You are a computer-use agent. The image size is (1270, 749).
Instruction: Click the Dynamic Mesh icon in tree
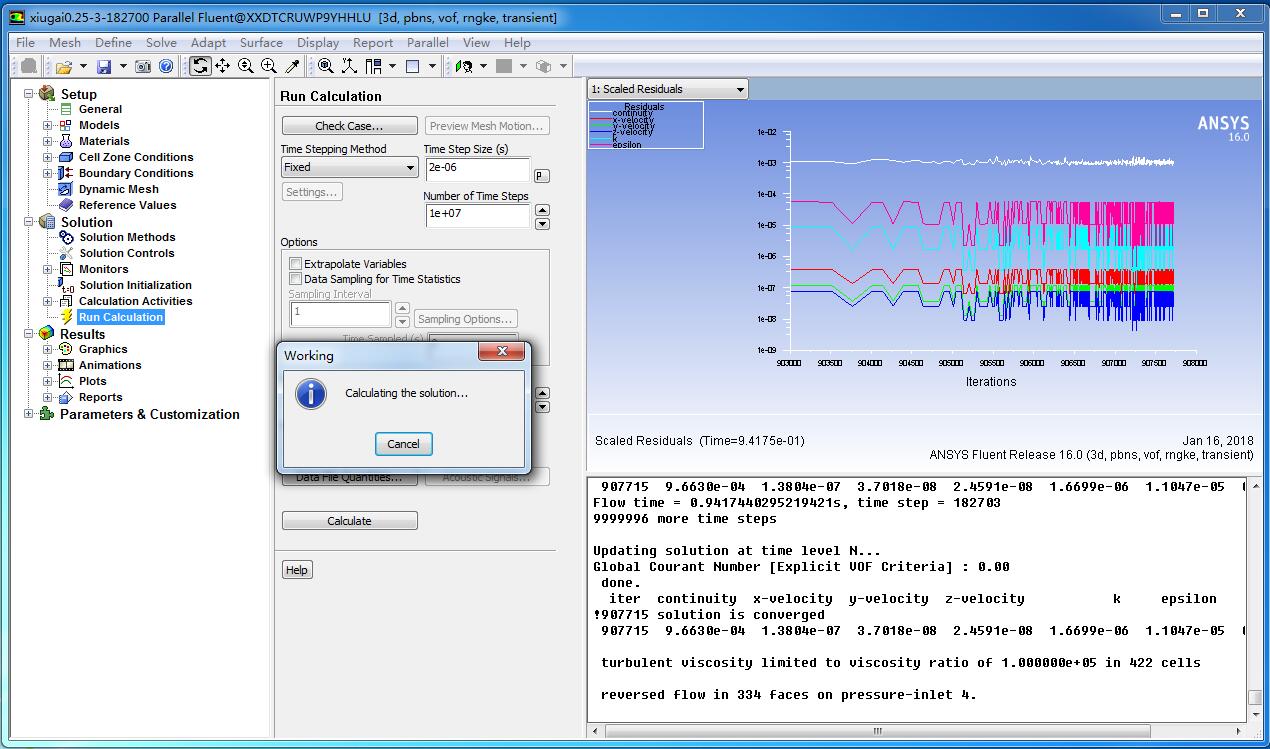tap(67, 189)
